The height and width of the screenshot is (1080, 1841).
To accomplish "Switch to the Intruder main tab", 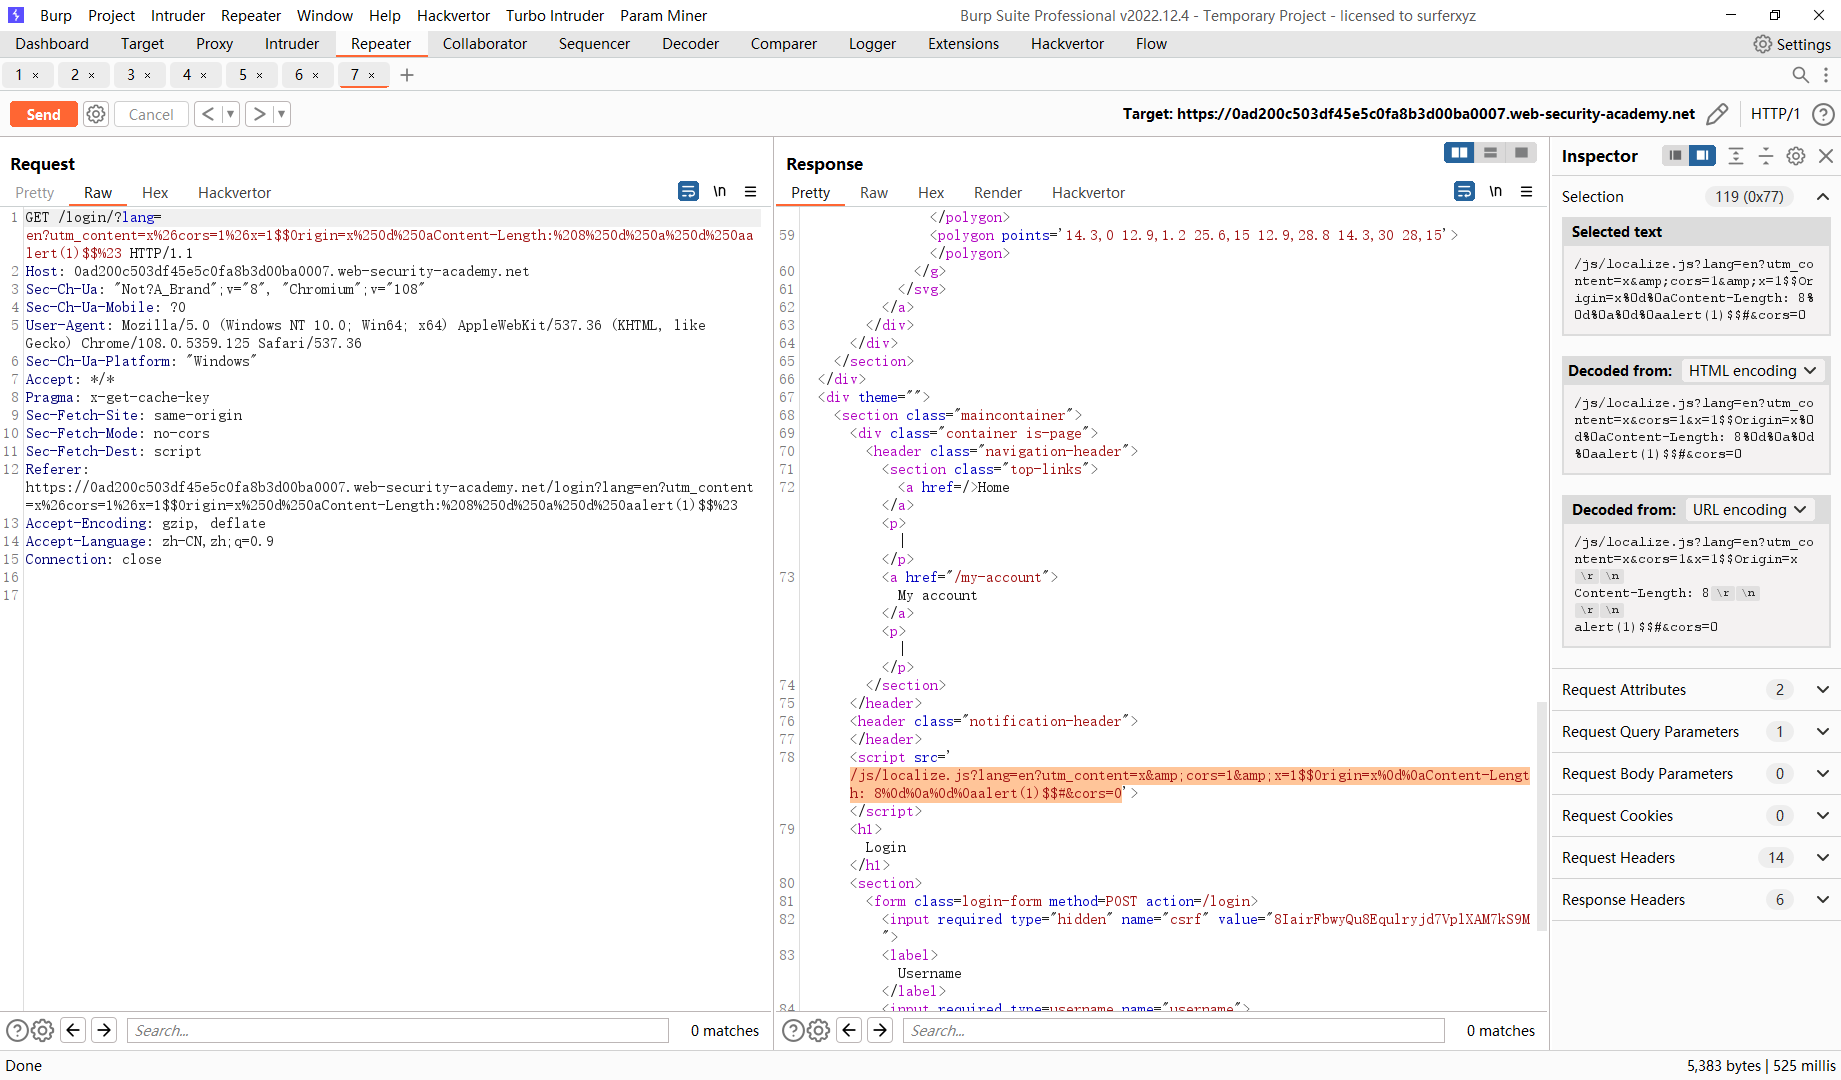I will point(292,44).
